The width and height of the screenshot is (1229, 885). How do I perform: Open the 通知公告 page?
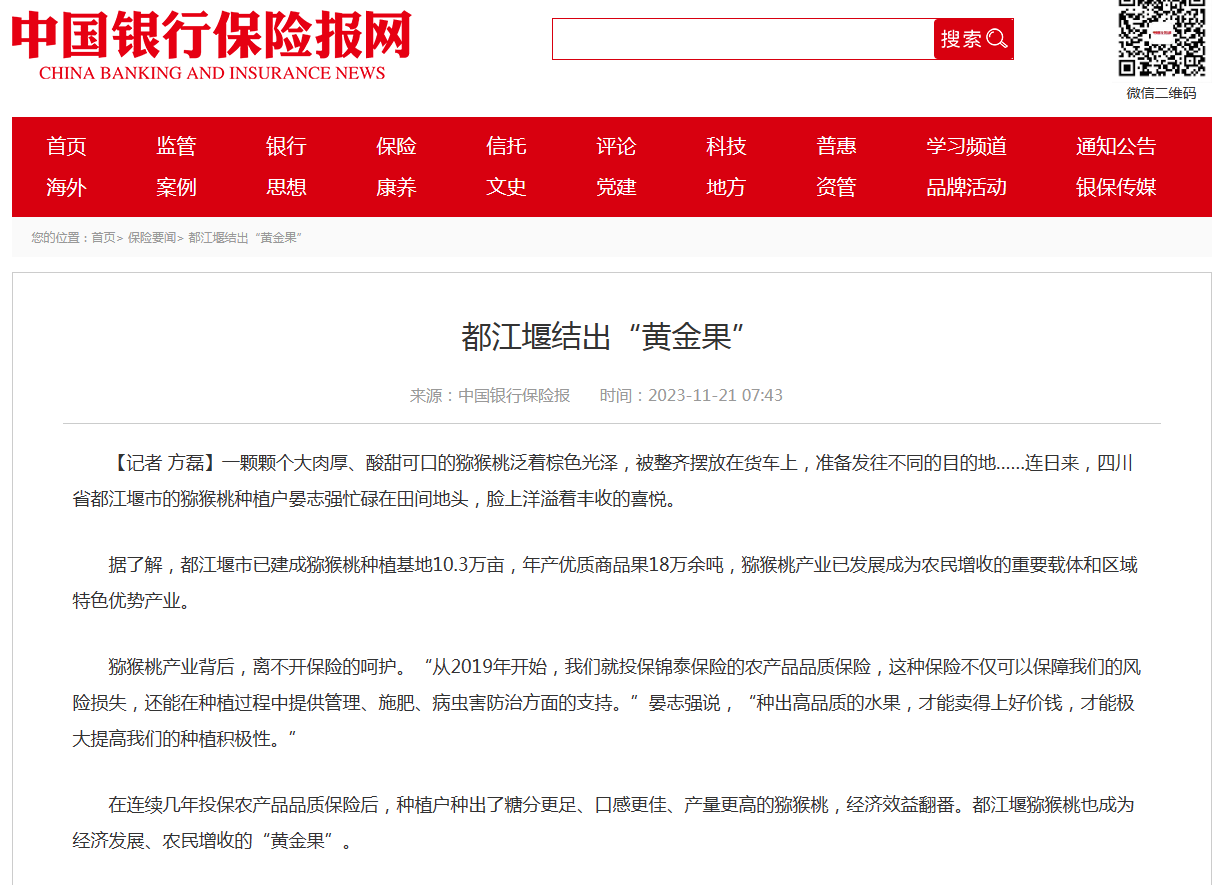pyautogui.click(x=1116, y=146)
